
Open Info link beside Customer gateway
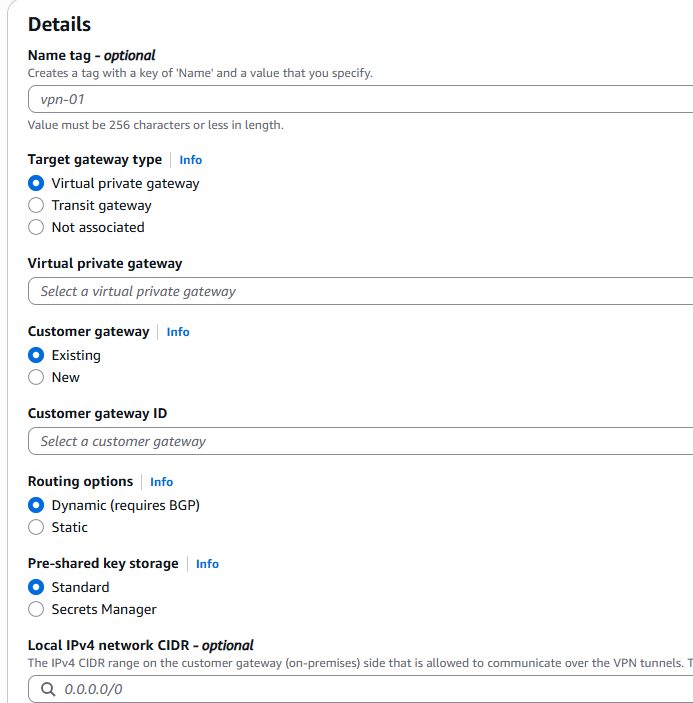coord(178,332)
